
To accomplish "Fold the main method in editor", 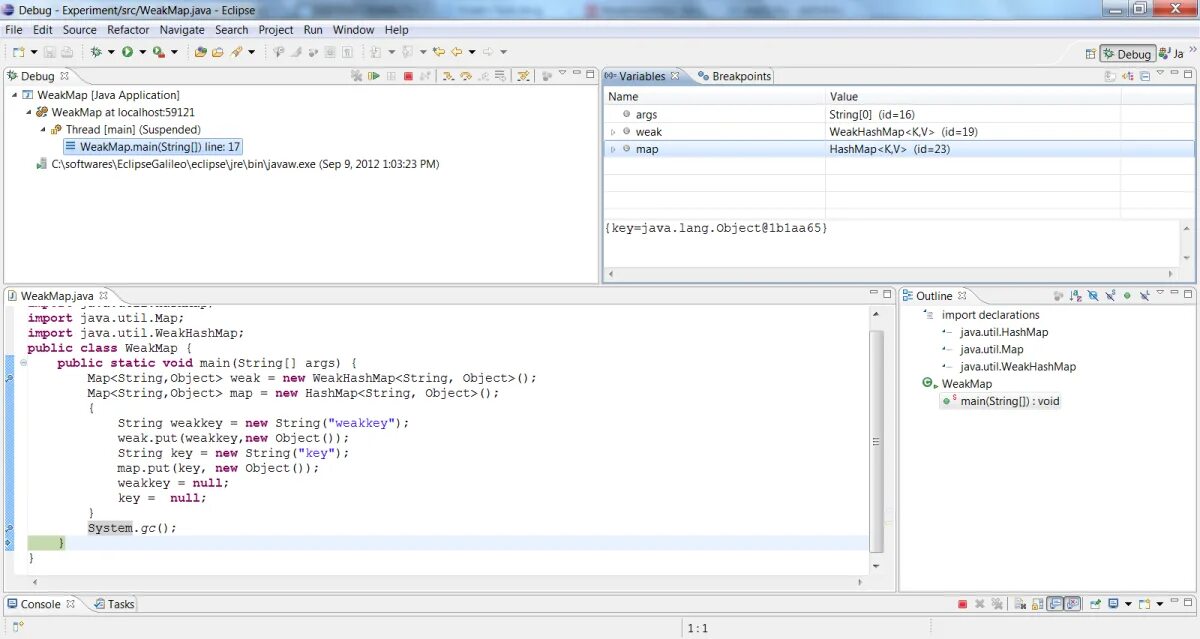I will pyautogui.click(x=23, y=362).
